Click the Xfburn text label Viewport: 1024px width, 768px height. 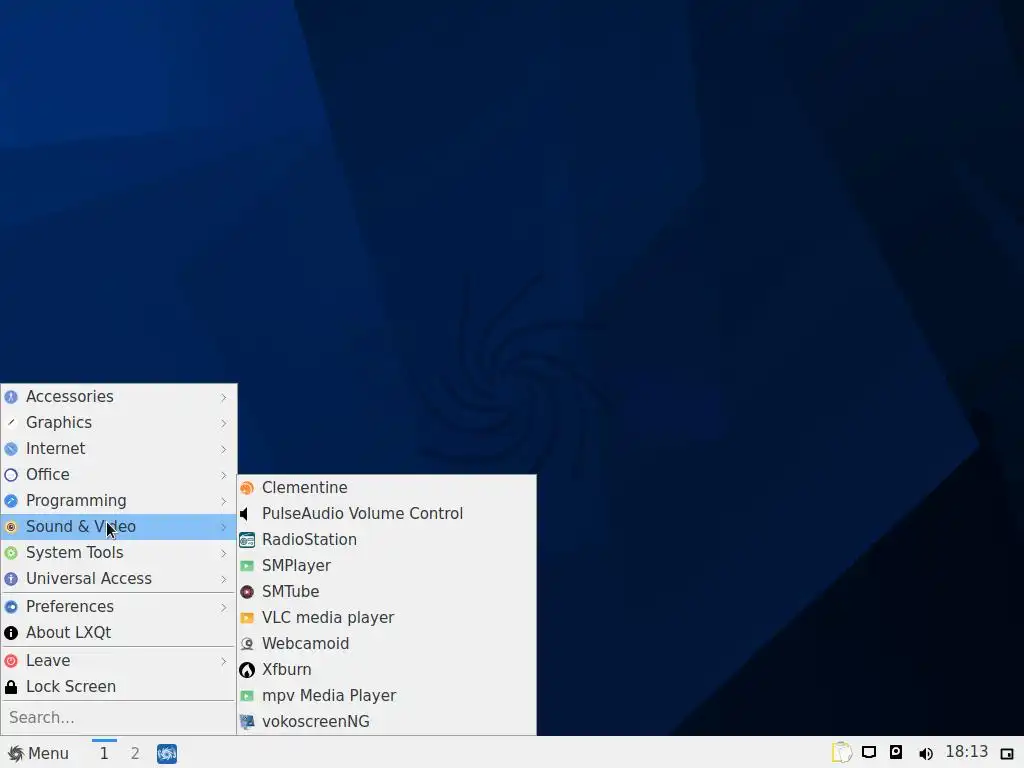click(287, 670)
